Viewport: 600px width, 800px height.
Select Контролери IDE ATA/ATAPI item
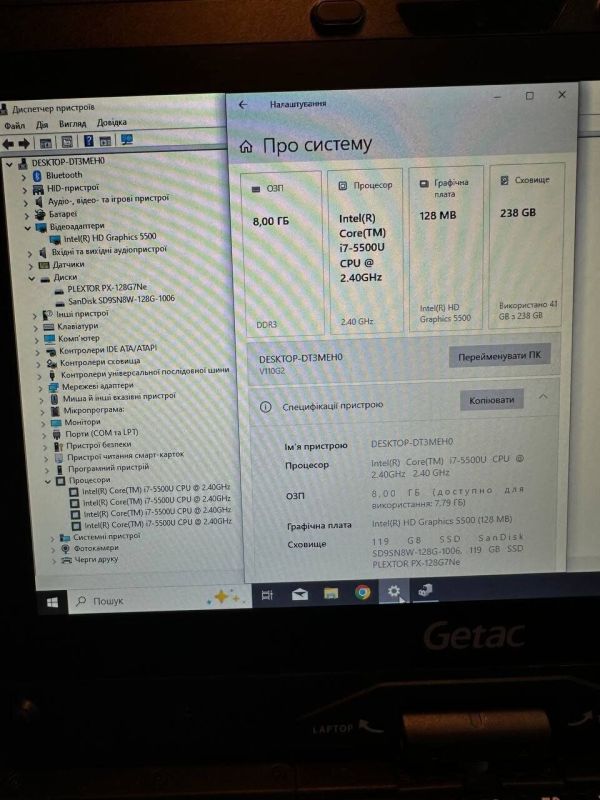pyautogui.click(x=108, y=350)
